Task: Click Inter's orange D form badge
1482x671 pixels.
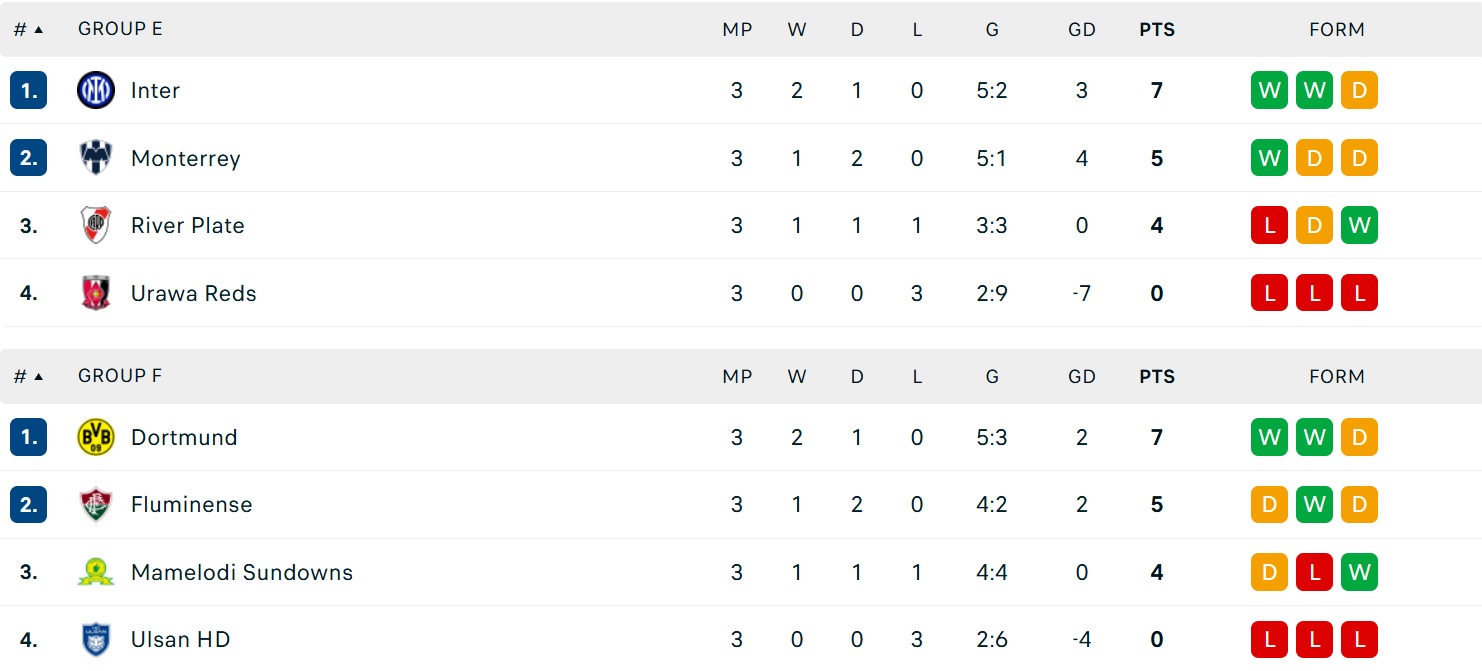Action: [x=1359, y=90]
